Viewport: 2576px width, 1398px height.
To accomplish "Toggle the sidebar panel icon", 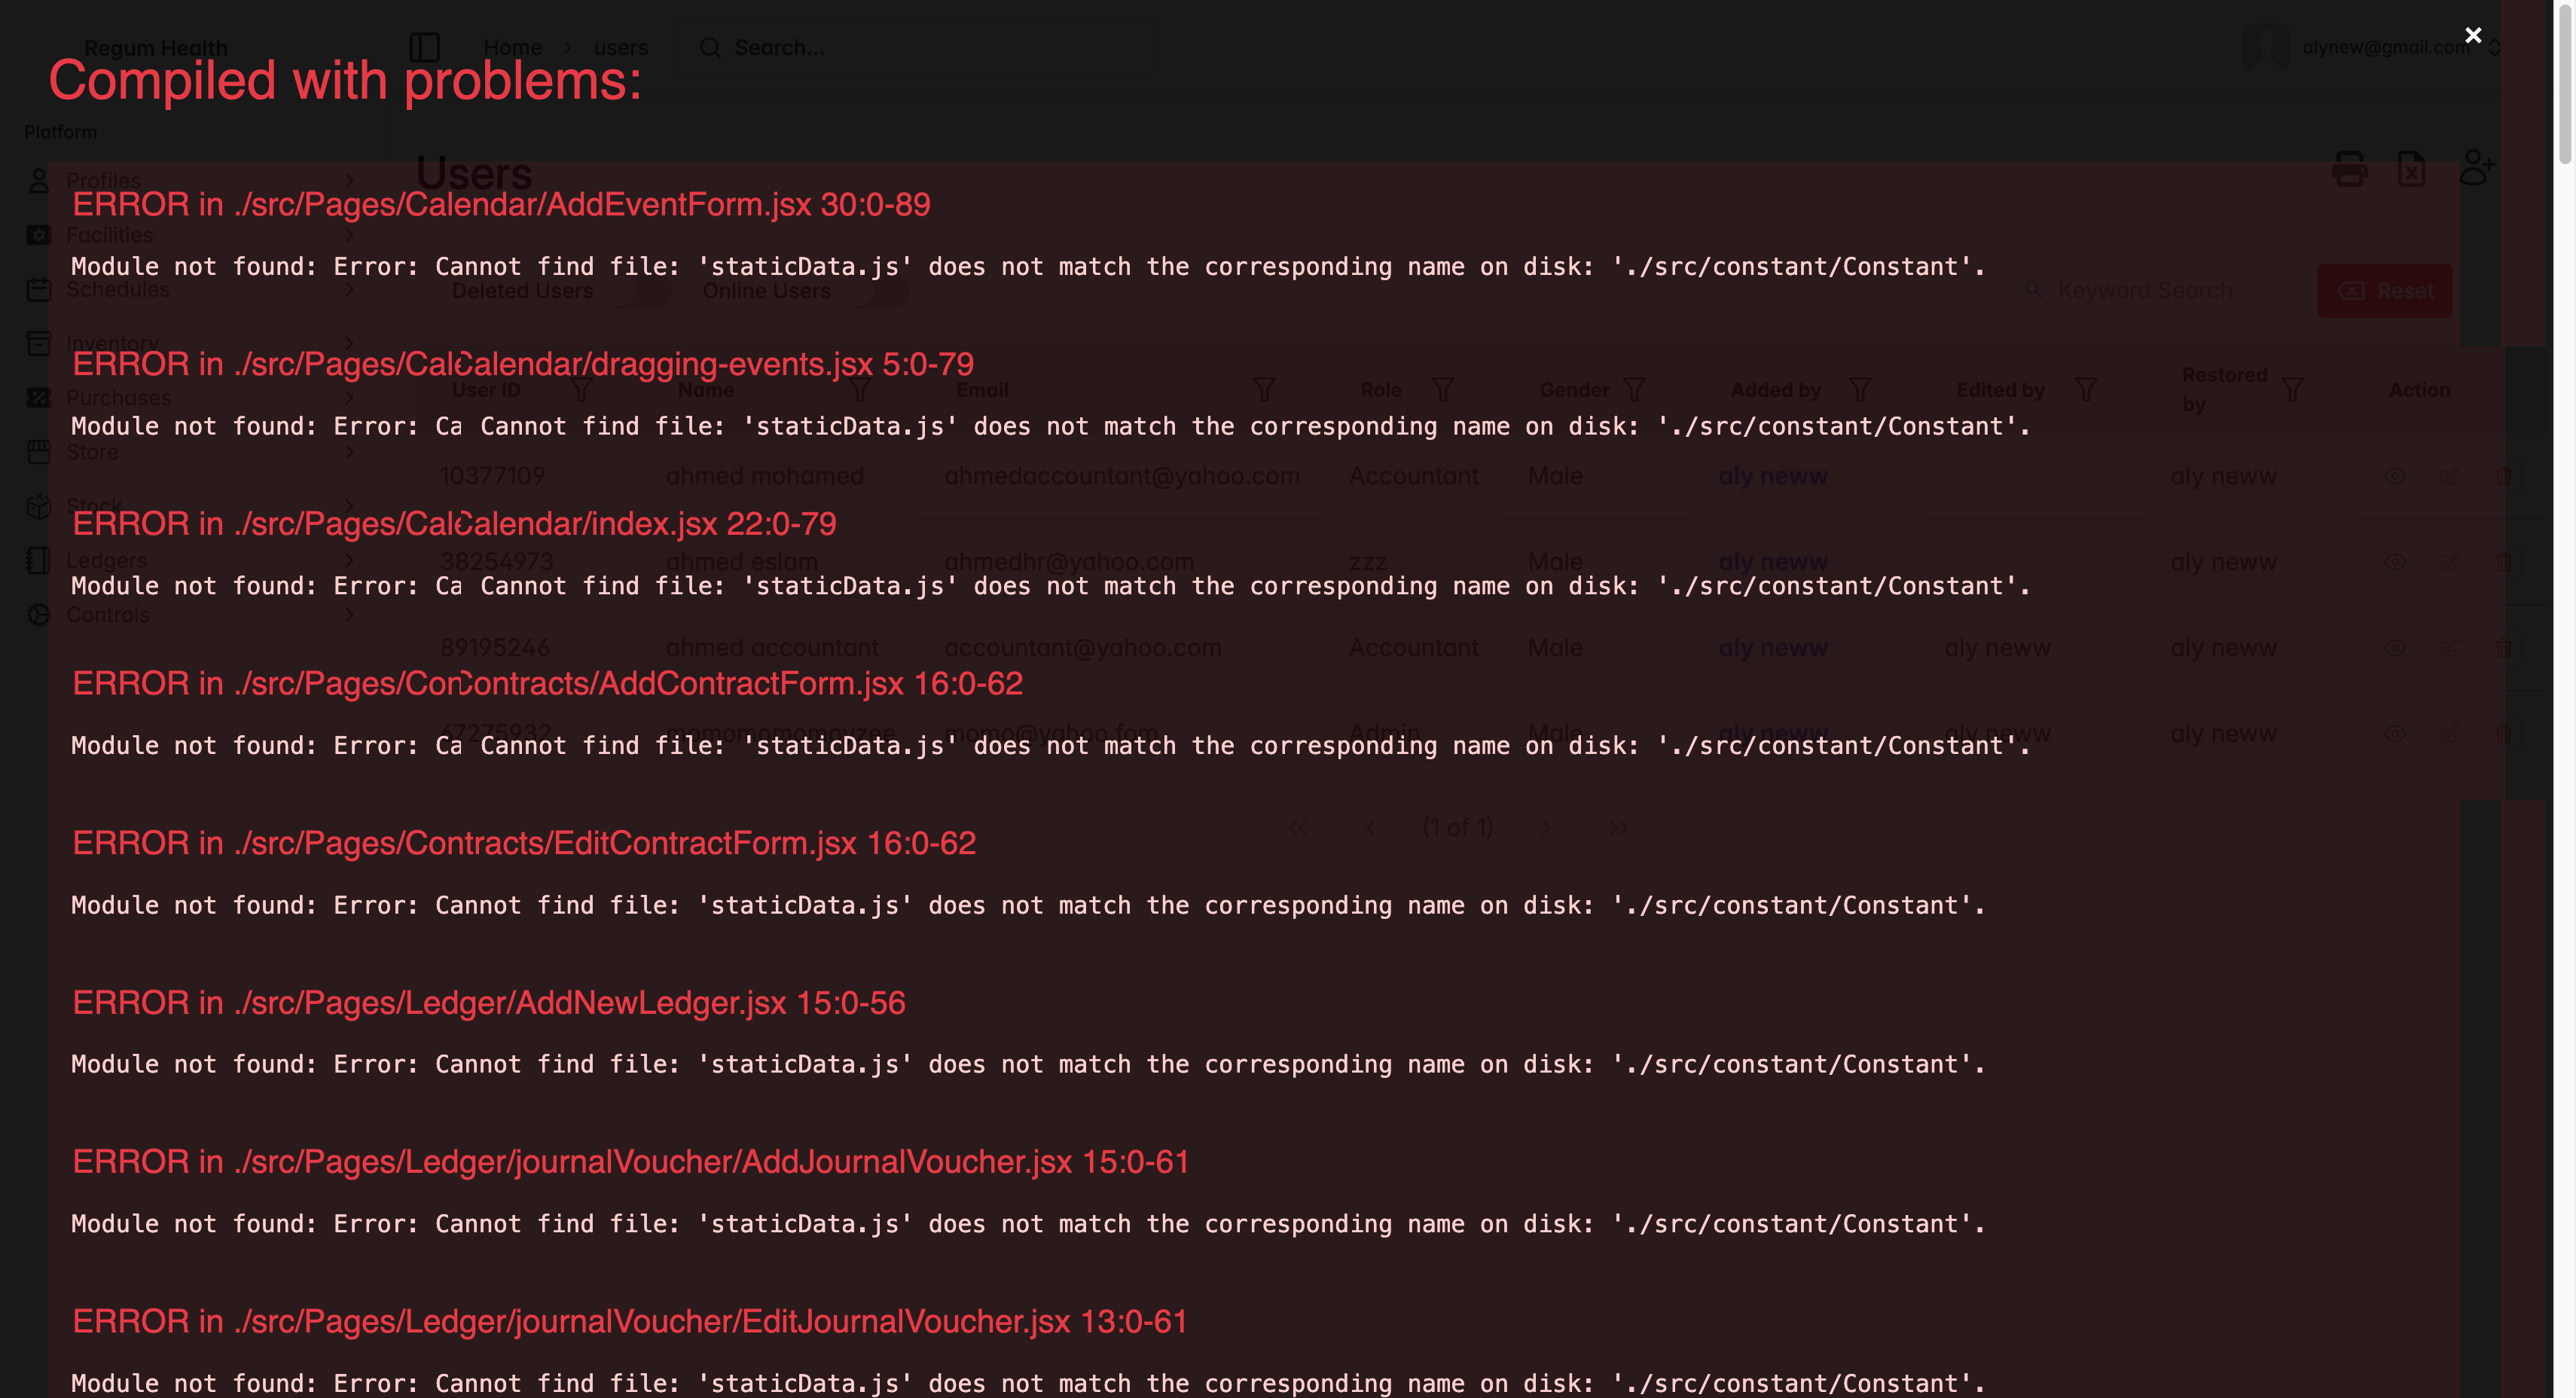I will (425, 47).
